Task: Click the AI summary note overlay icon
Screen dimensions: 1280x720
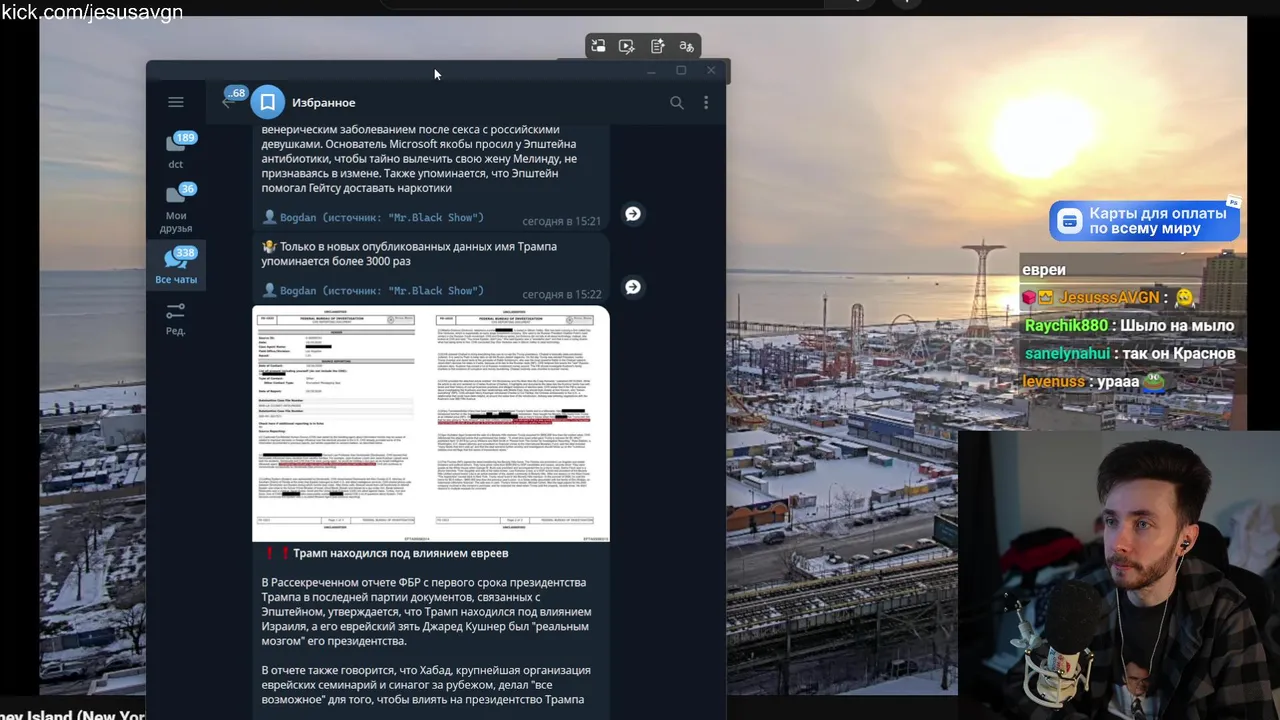Action: [x=657, y=46]
